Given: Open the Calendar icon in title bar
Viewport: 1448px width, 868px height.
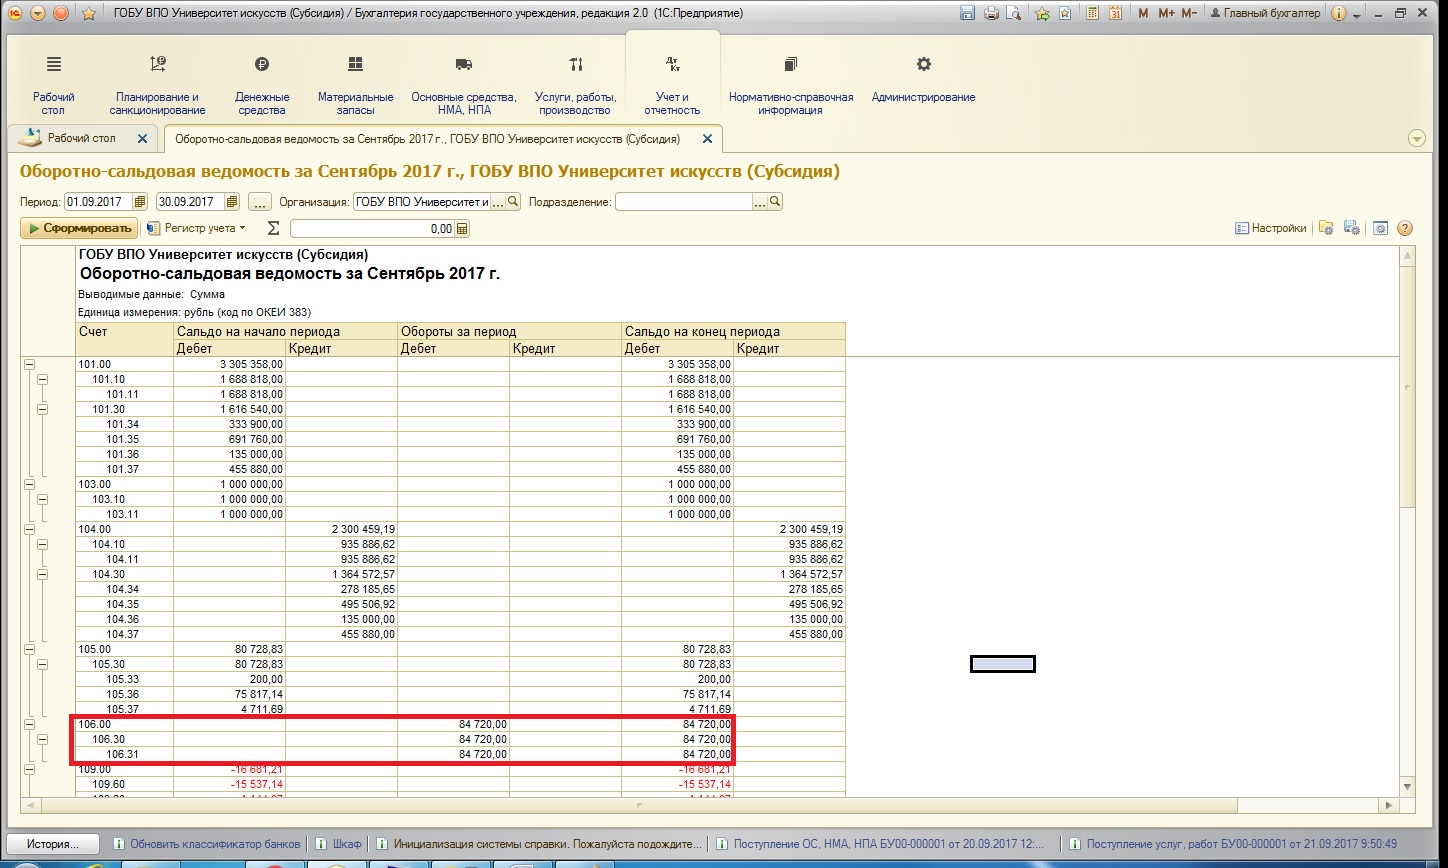Looking at the screenshot, I should pyautogui.click(x=1115, y=13).
